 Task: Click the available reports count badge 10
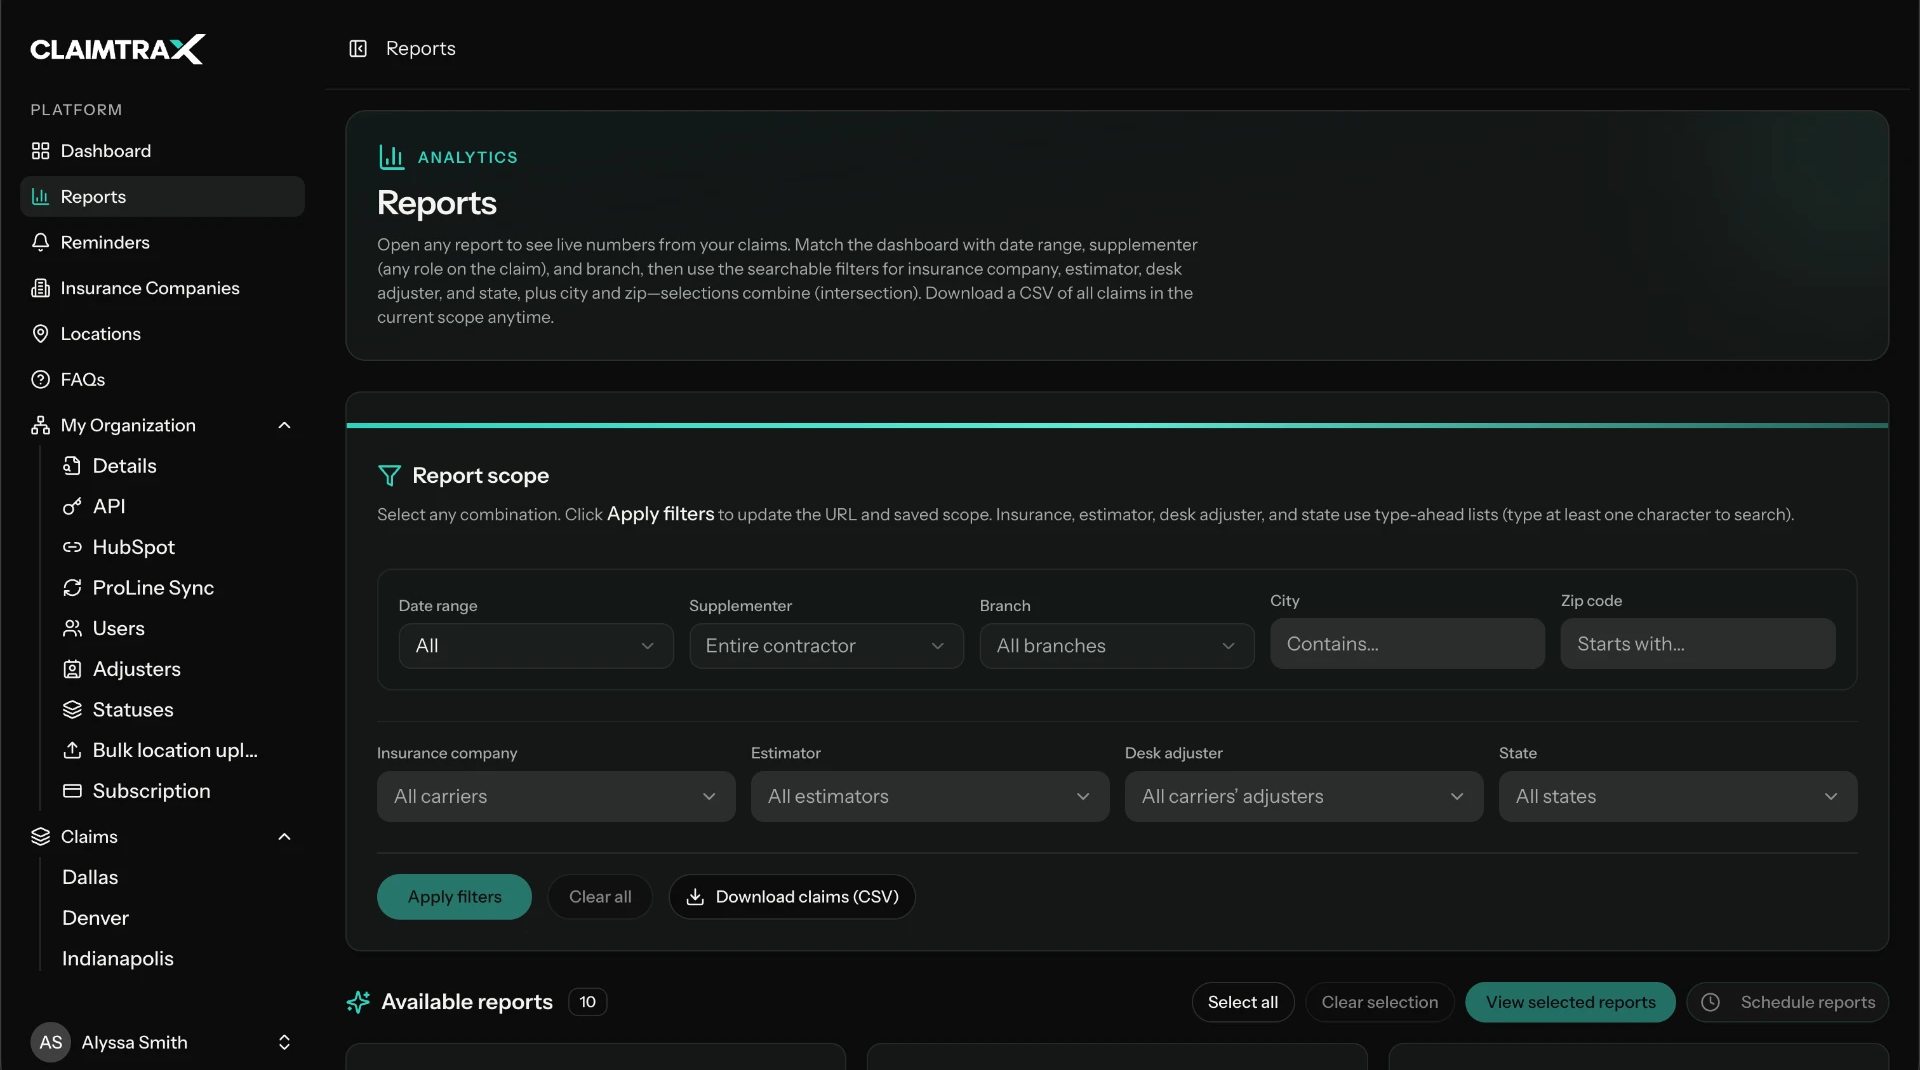[588, 1002]
